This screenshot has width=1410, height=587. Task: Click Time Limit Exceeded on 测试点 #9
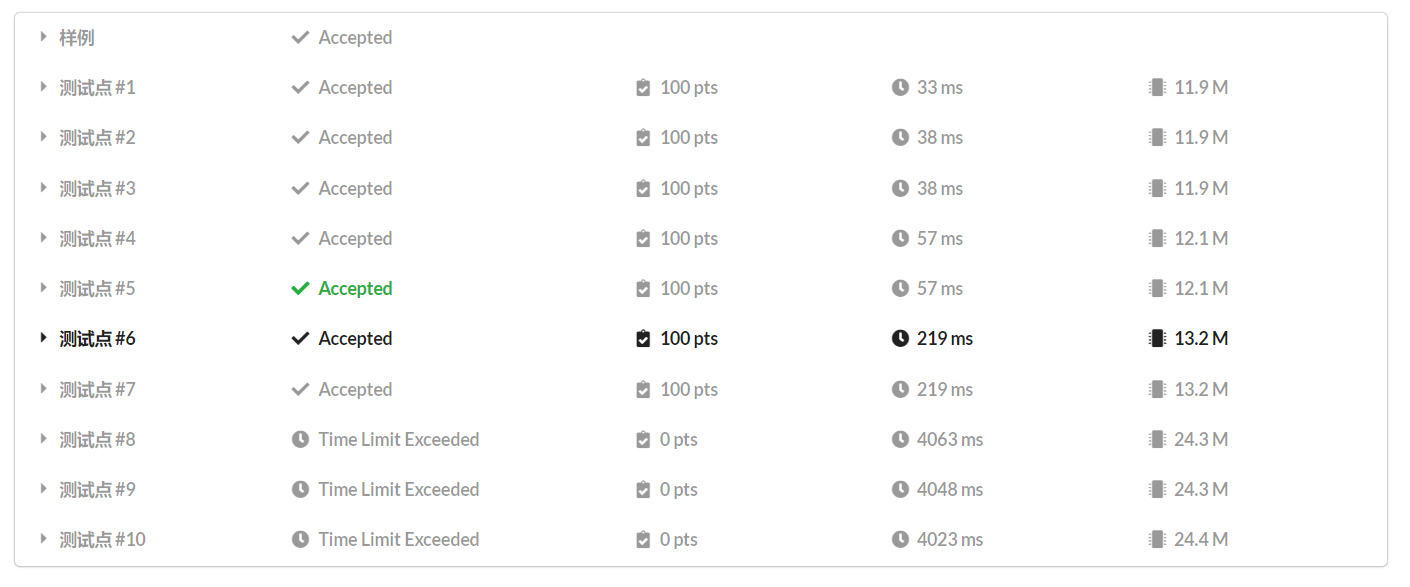398,490
